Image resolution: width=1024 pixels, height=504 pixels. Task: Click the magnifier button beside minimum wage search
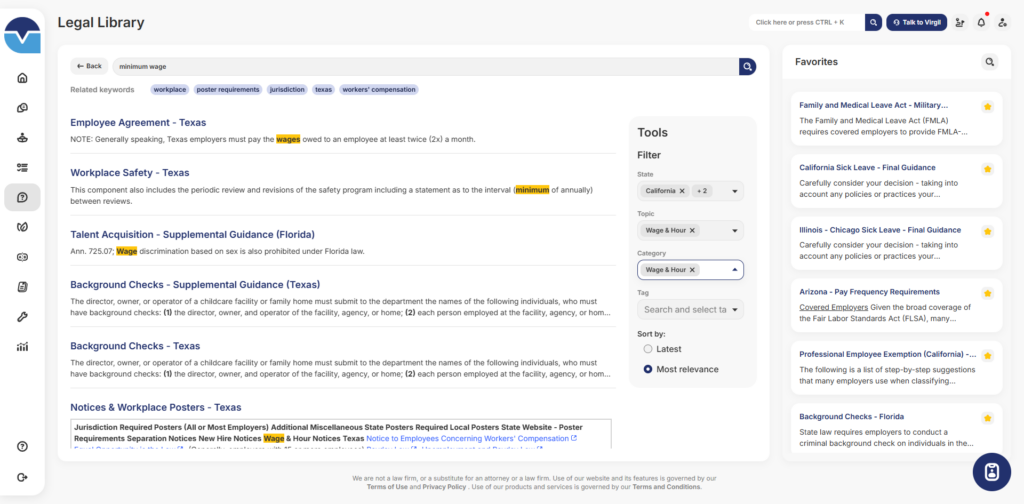tap(747, 66)
